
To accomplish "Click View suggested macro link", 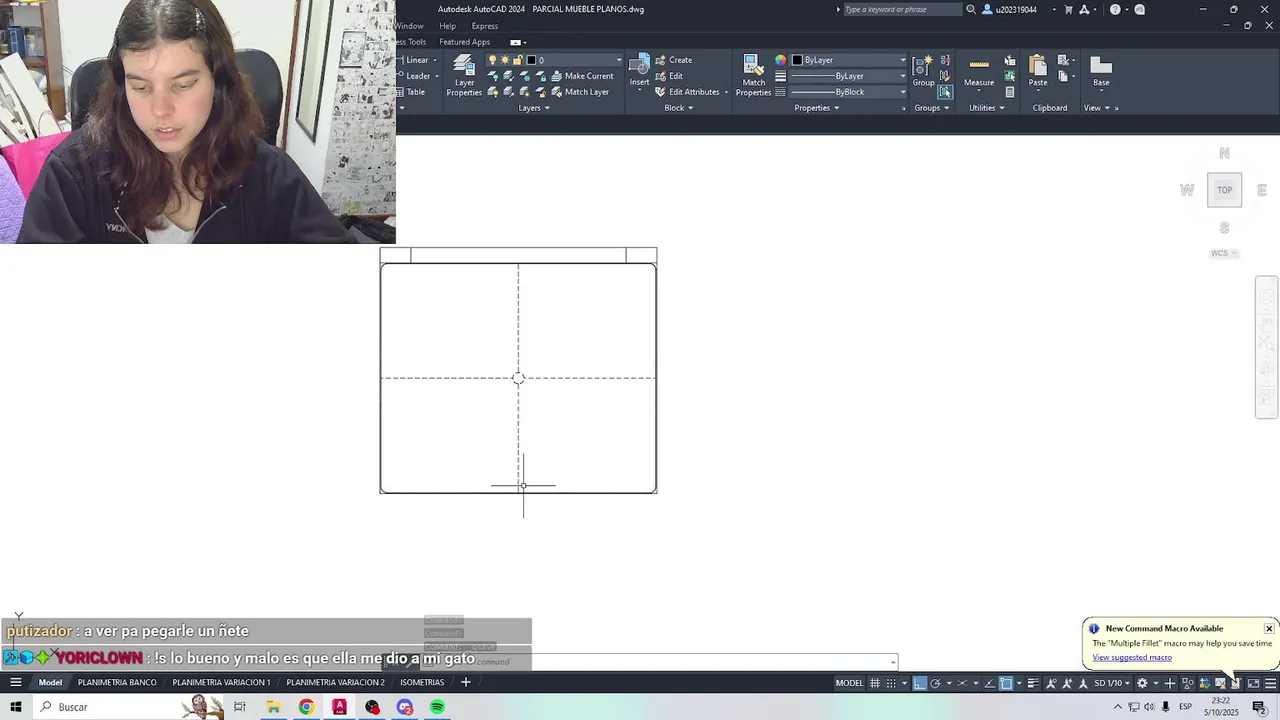I will tap(1132, 657).
